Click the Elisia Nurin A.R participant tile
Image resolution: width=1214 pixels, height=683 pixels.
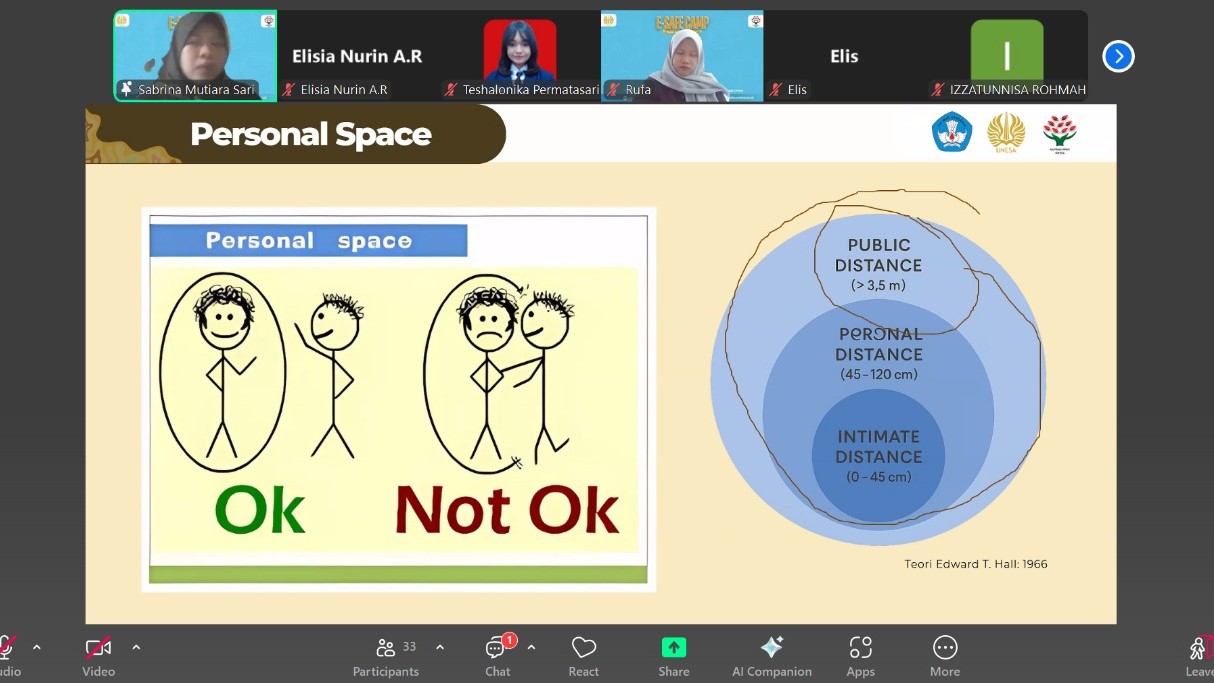(x=357, y=56)
